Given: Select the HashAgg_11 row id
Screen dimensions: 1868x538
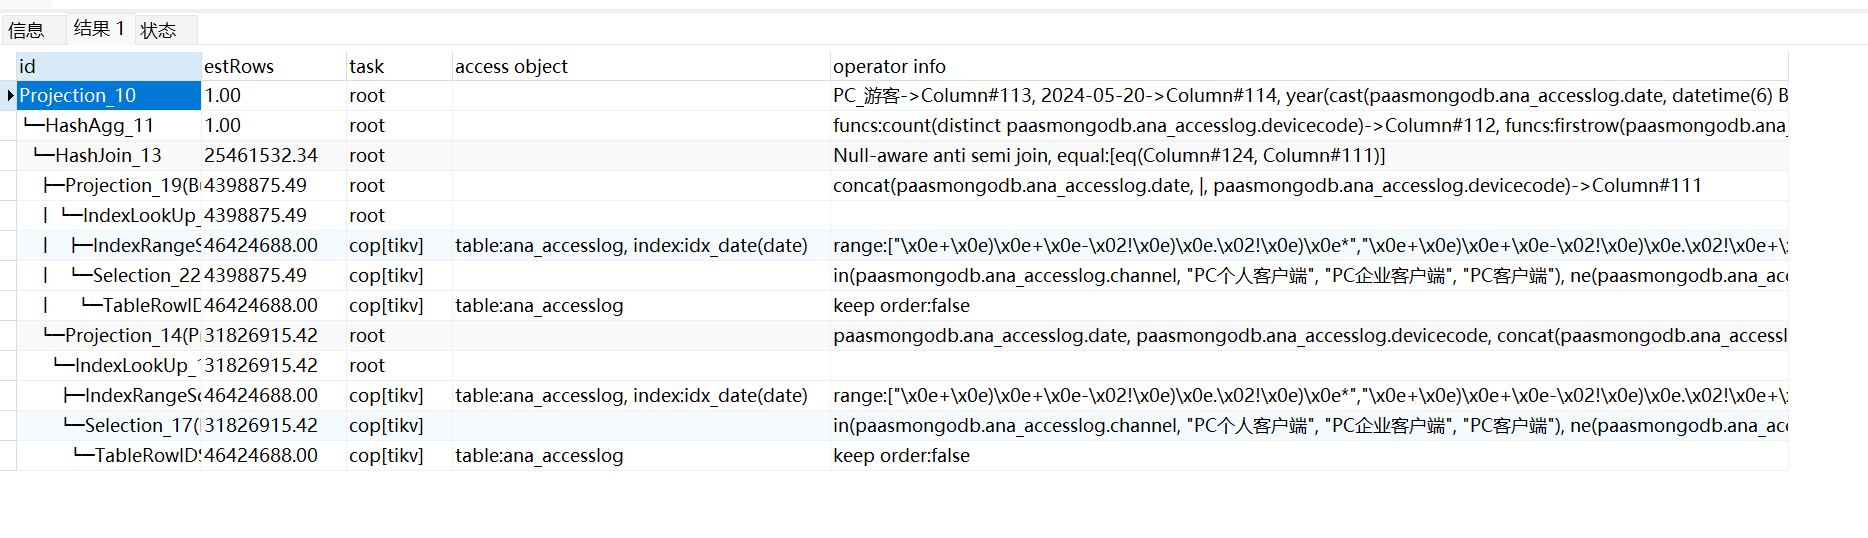Looking at the screenshot, I should click(99, 126).
